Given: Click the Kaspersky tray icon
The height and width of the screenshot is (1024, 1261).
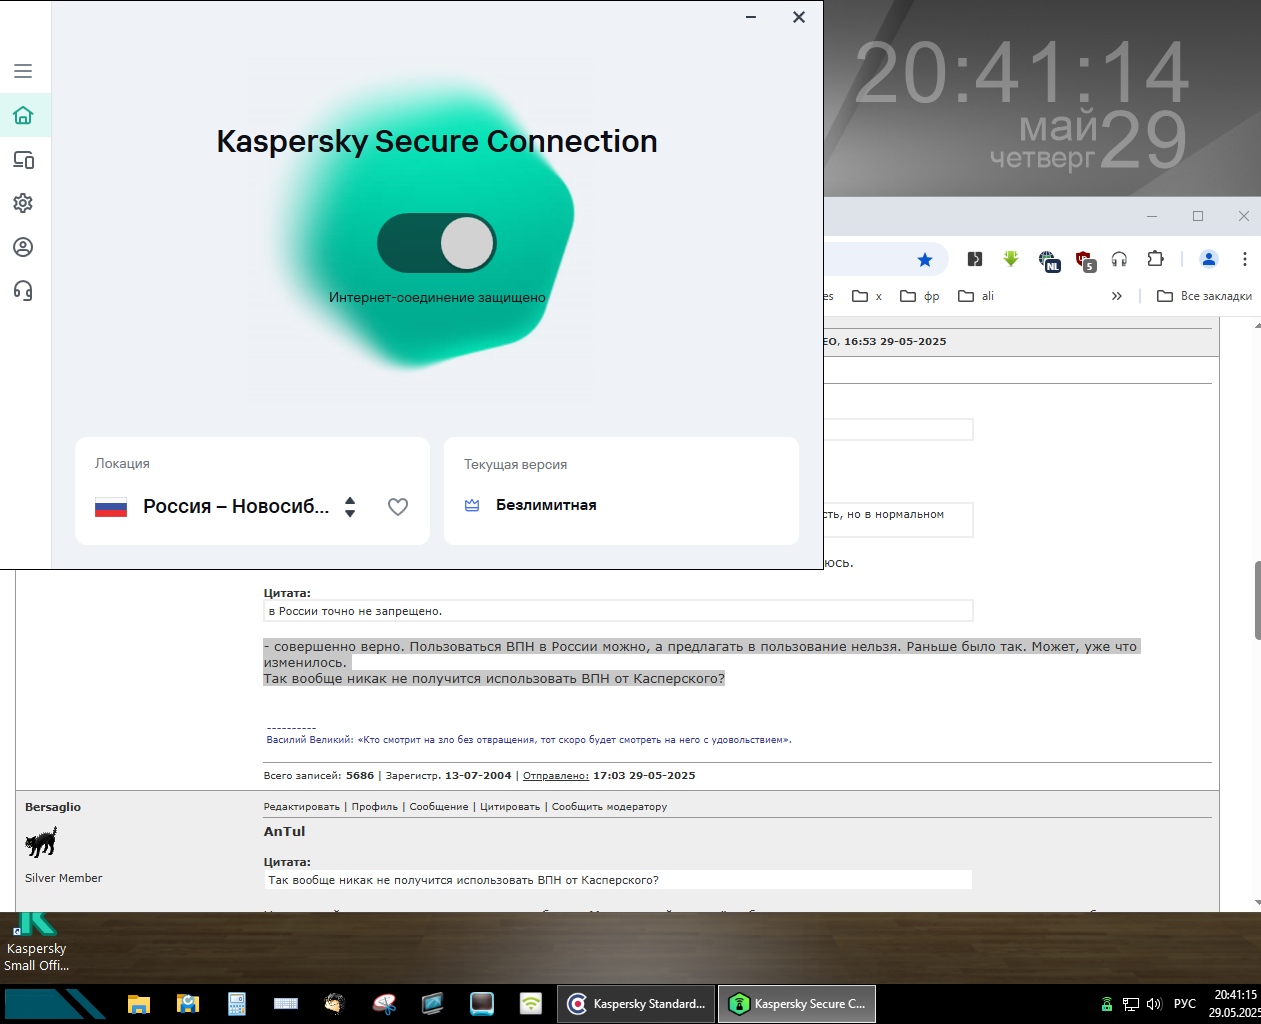Looking at the screenshot, I should pyautogui.click(x=1106, y=1004).
